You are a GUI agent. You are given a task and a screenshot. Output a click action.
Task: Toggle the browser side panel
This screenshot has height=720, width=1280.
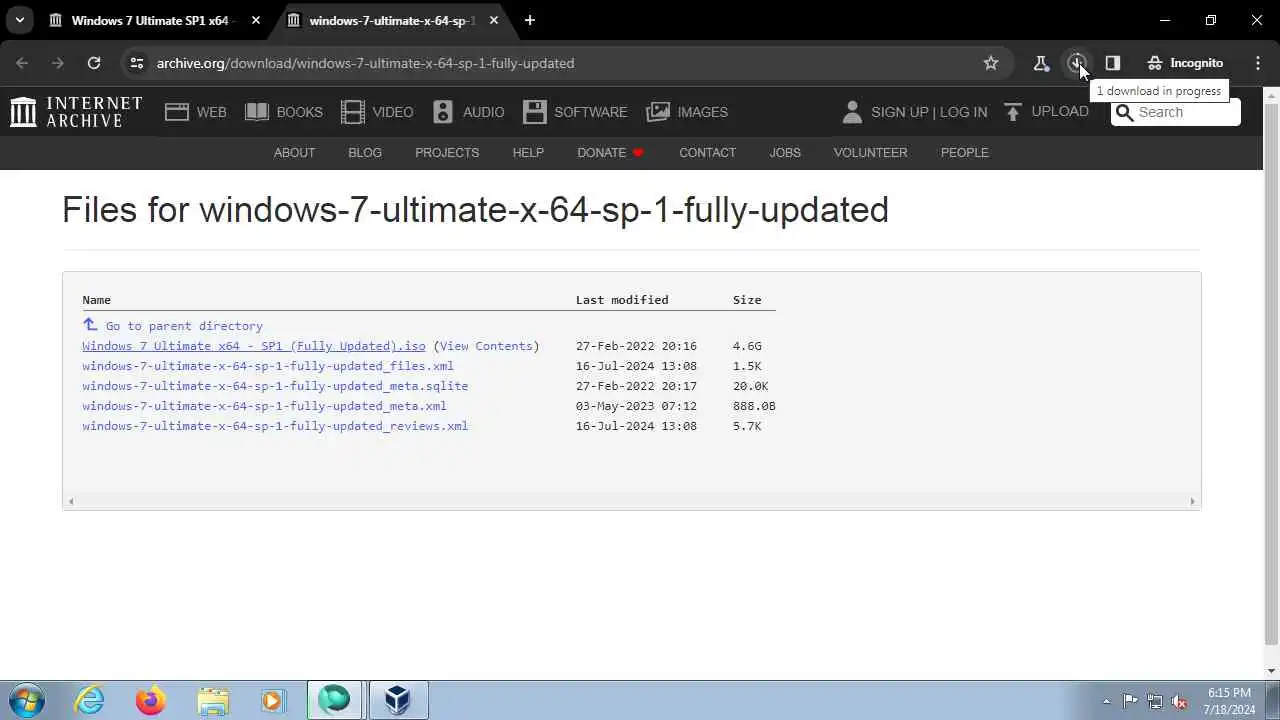1113,63
